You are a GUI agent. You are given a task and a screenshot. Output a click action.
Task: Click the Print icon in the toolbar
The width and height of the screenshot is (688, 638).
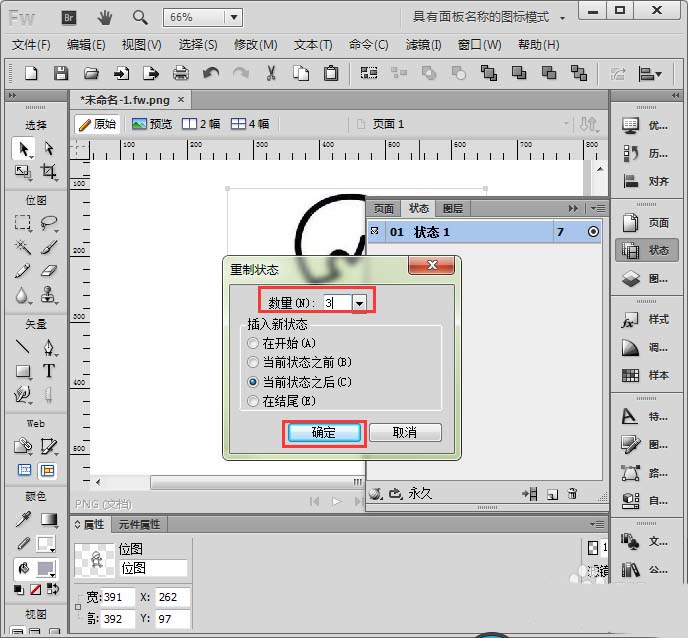point(181,73)
